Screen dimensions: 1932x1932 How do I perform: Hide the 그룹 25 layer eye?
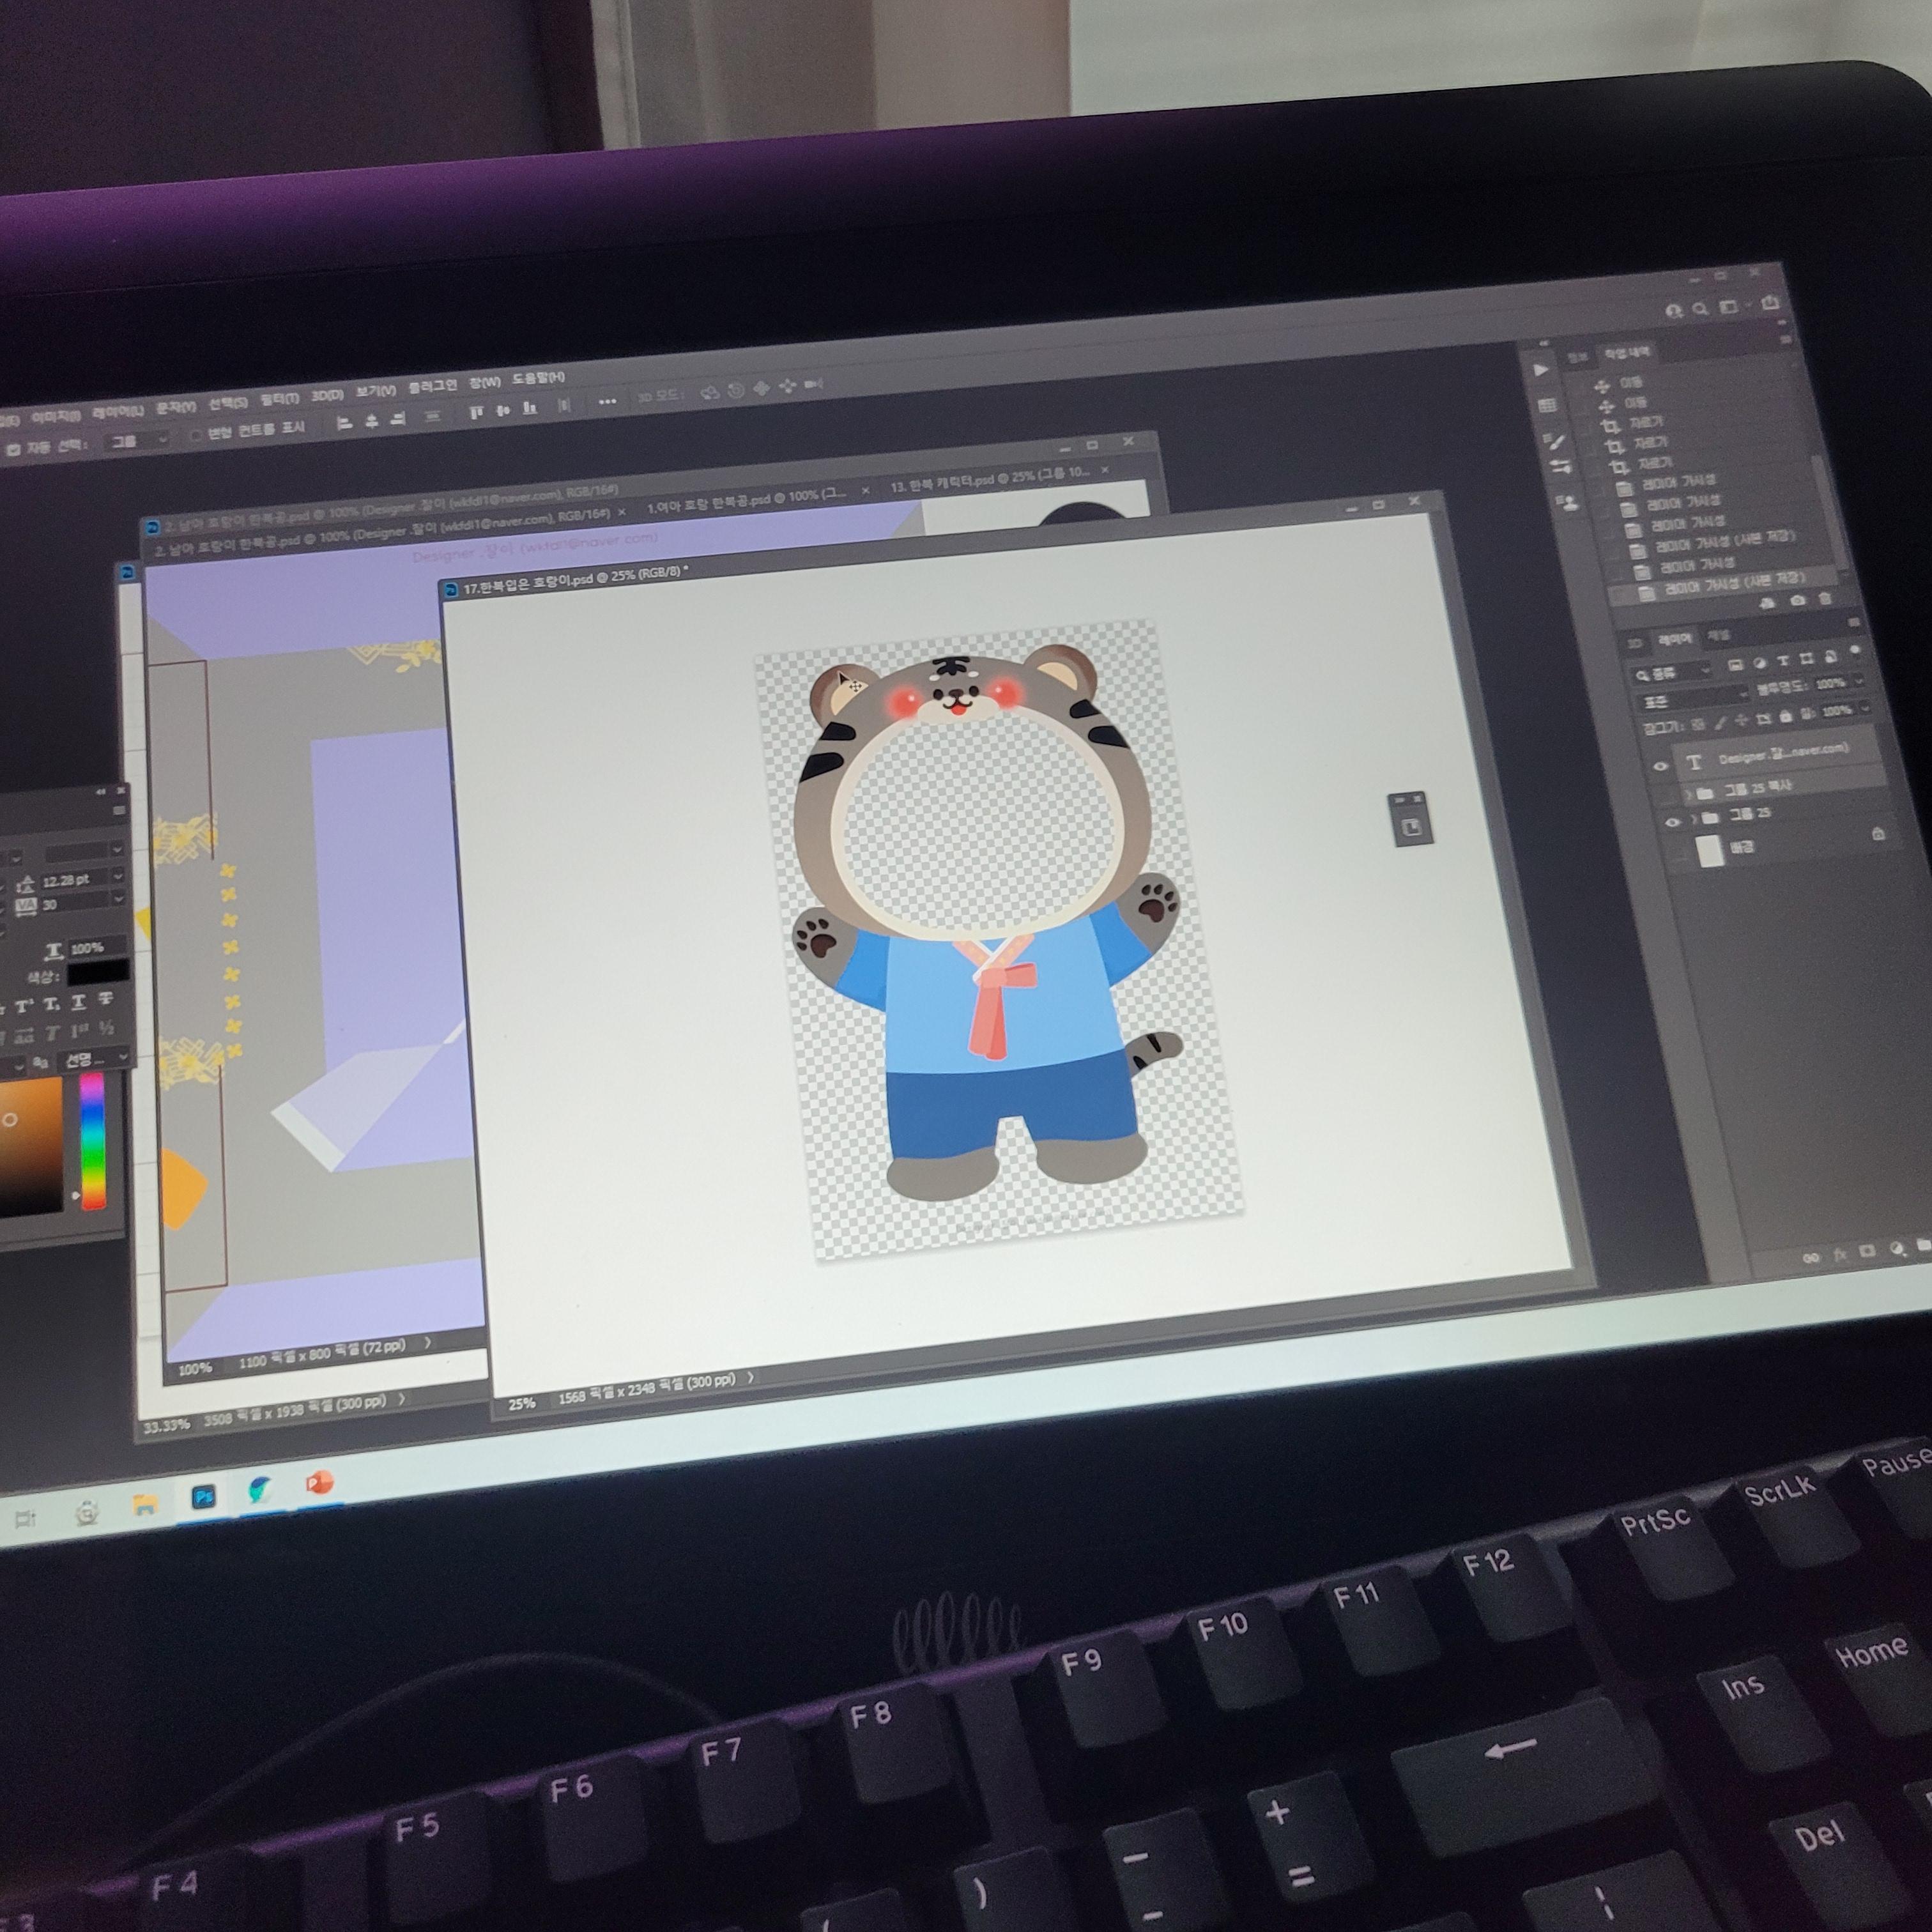pyautogui.click(x=1672, y=822)
